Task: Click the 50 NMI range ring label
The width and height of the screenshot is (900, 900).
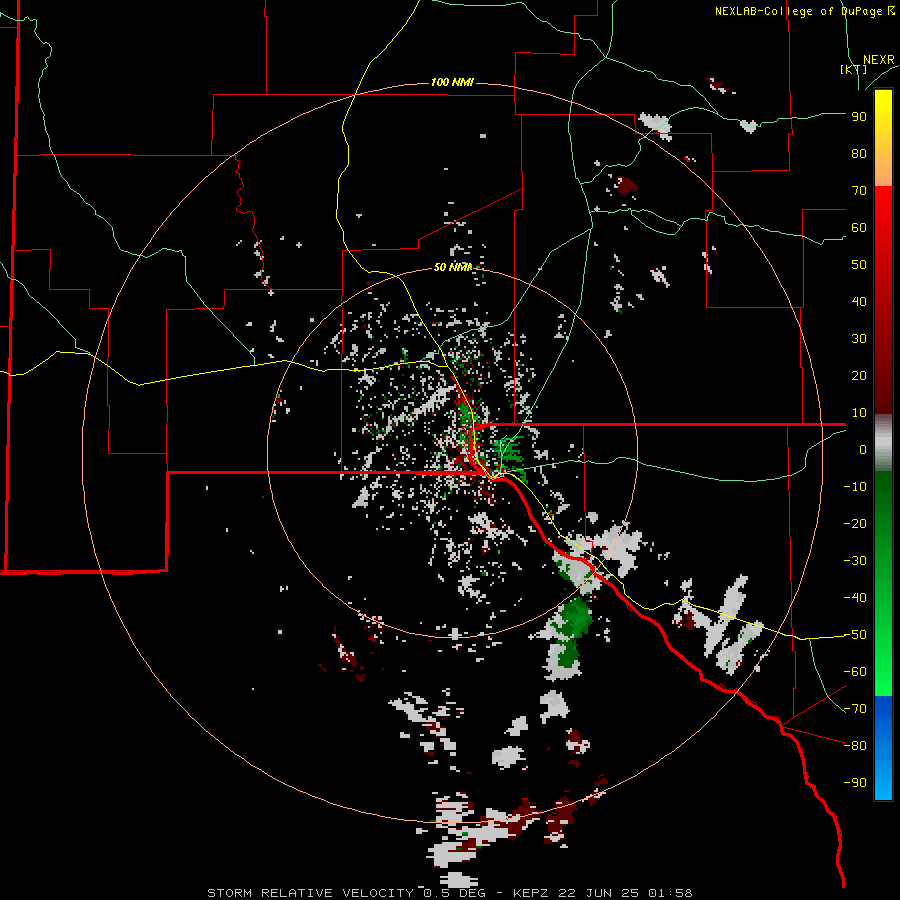Action: click(452, 267)
